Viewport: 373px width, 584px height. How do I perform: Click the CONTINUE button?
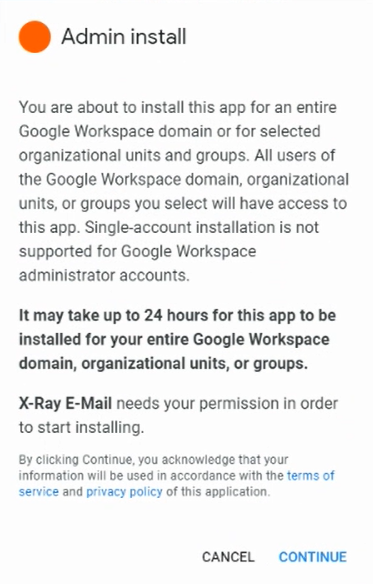click(x=313, y=557)
